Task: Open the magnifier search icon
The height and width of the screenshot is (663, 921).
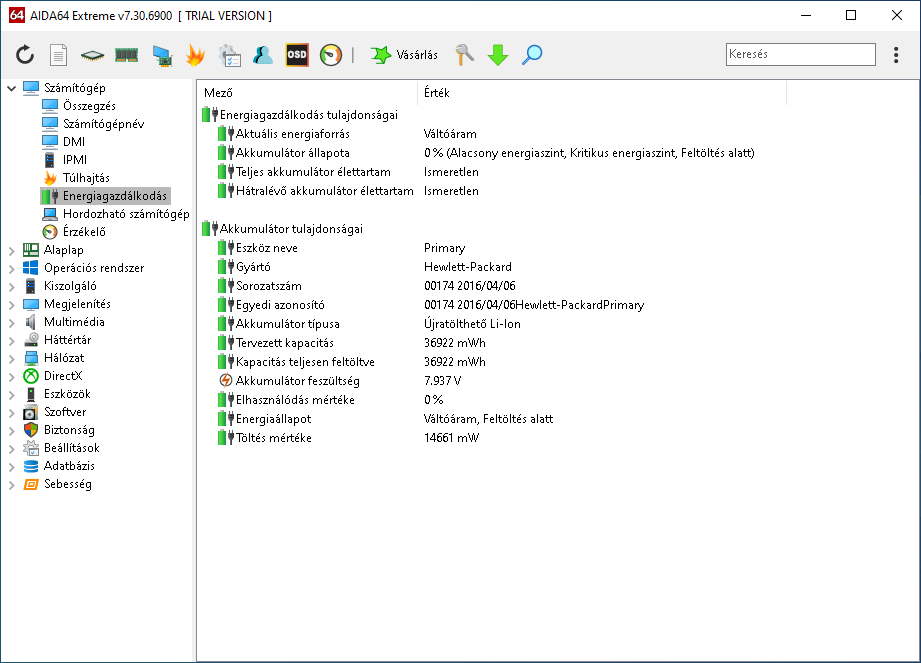Action: coord(532,55)
